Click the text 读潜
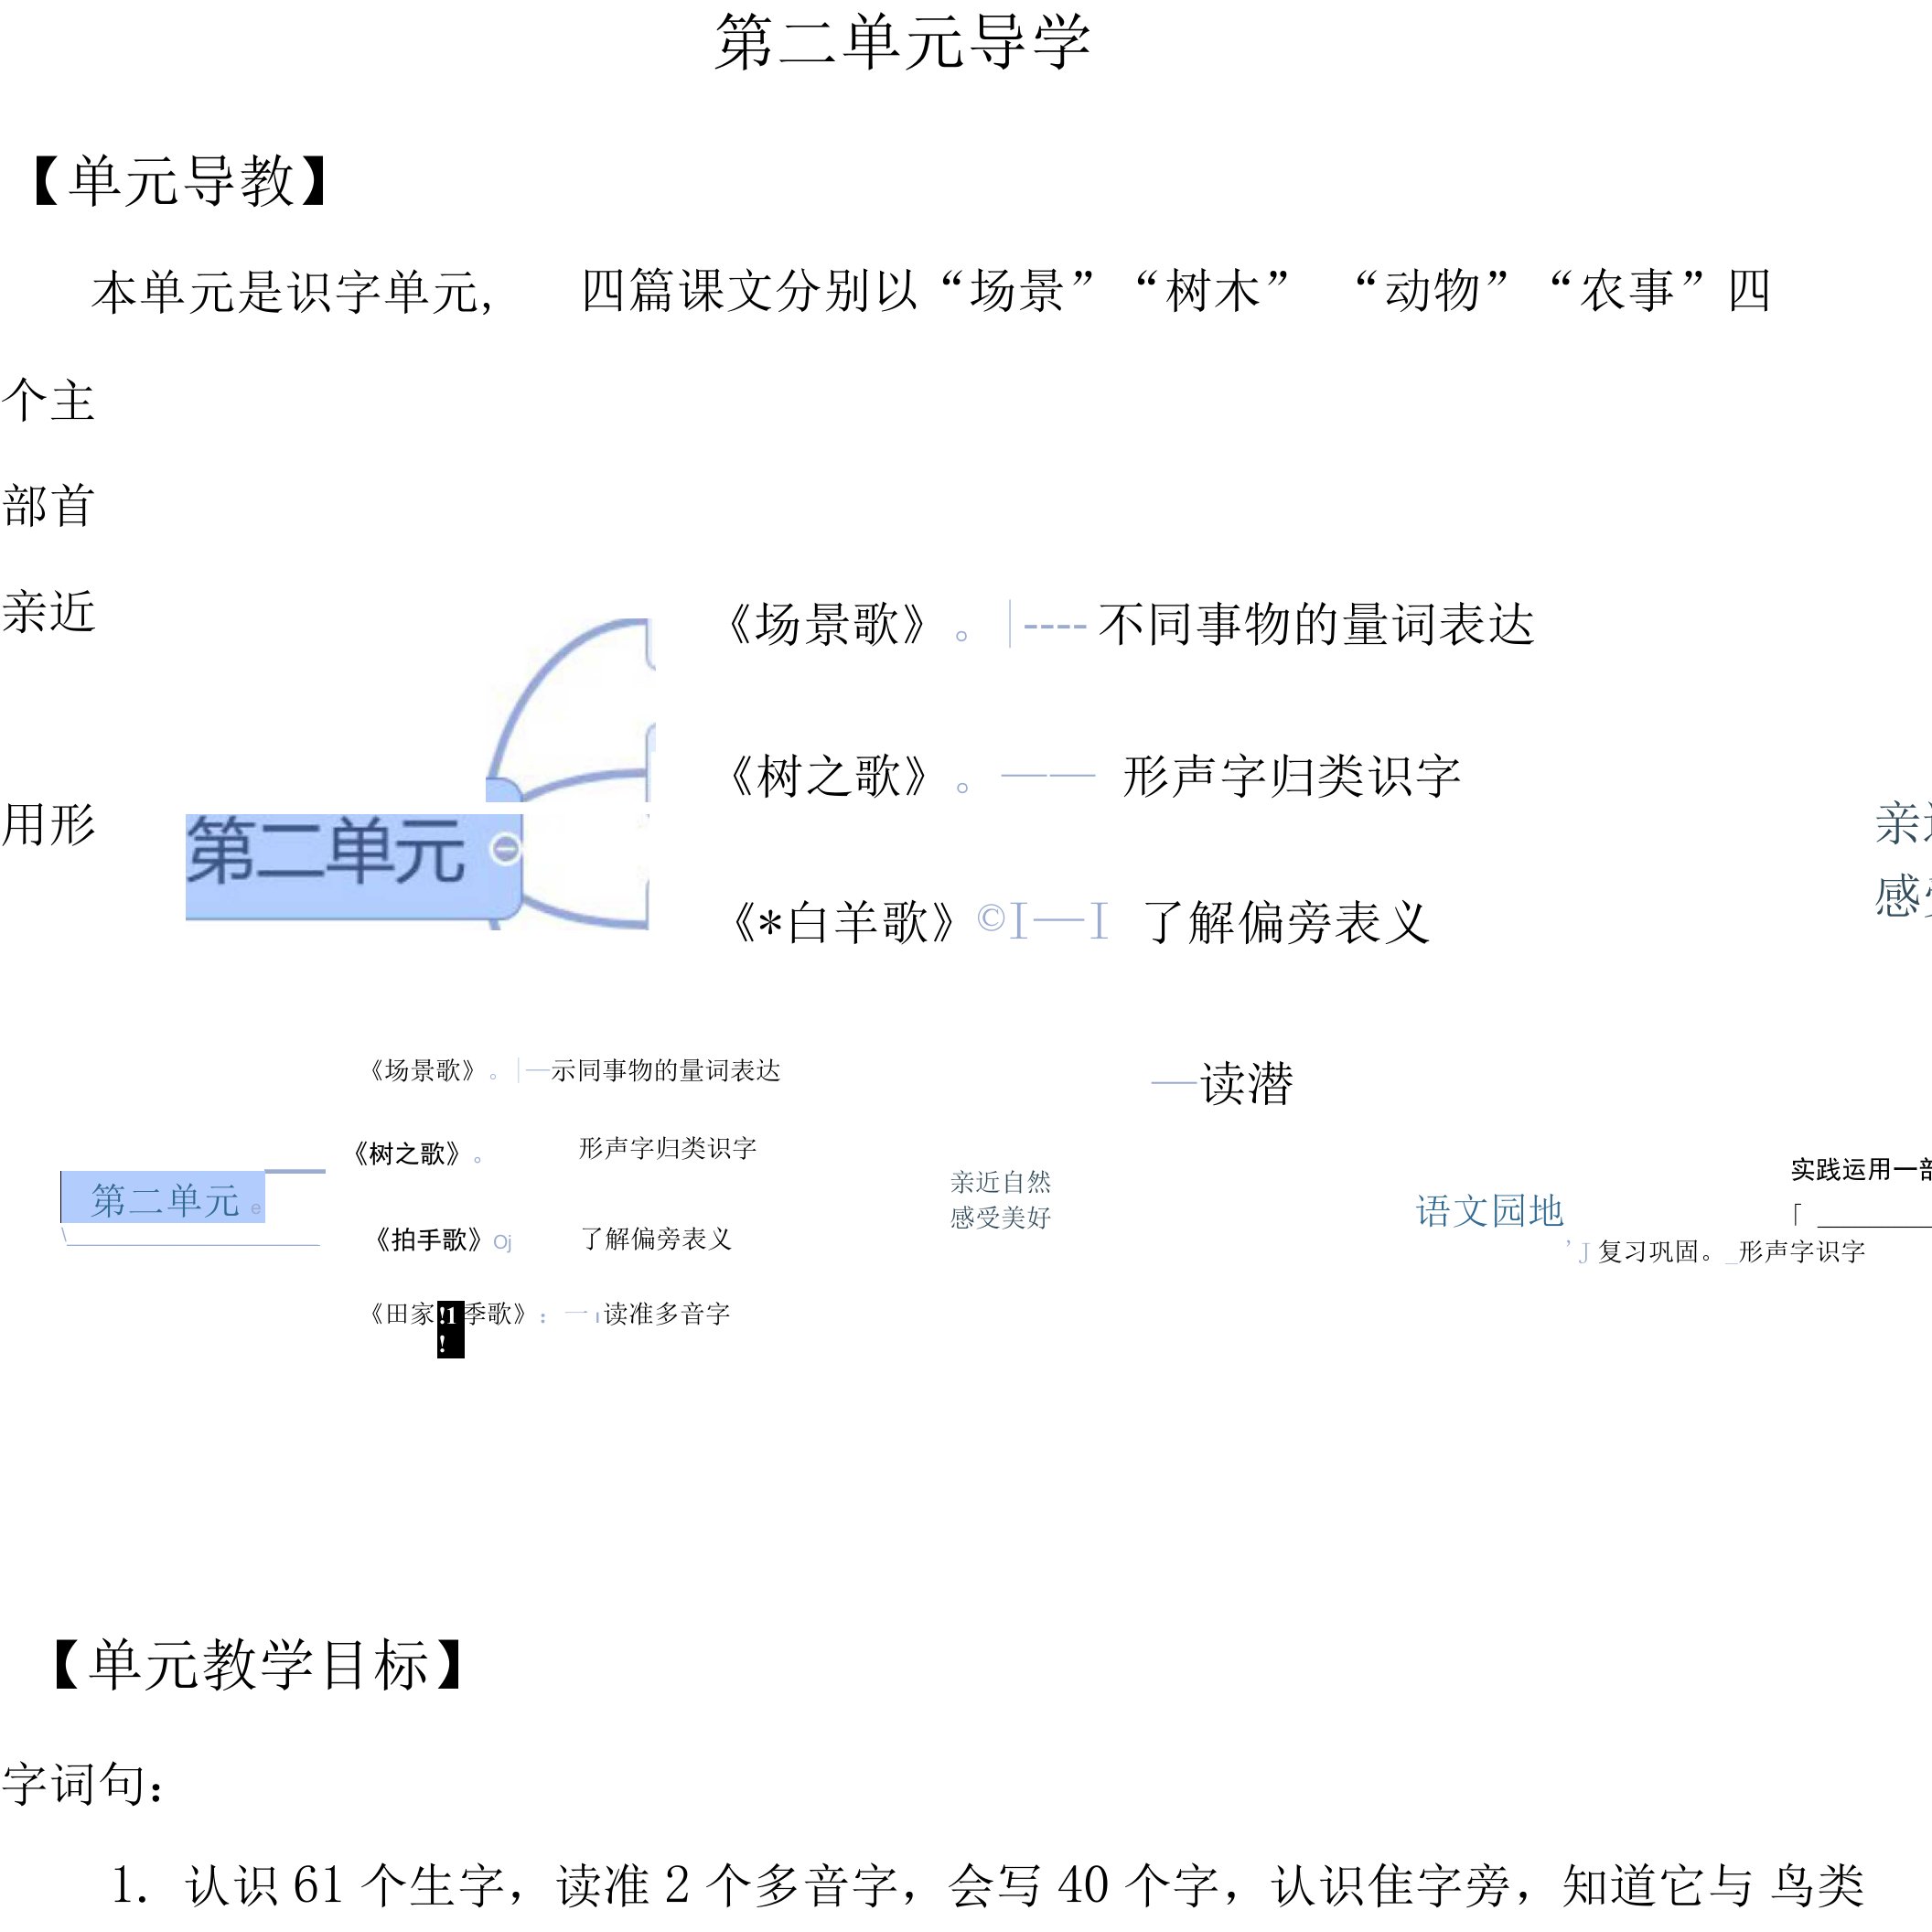Image resolution: width=1932 pixels, height=1932 pixels. [1247, 1084]
